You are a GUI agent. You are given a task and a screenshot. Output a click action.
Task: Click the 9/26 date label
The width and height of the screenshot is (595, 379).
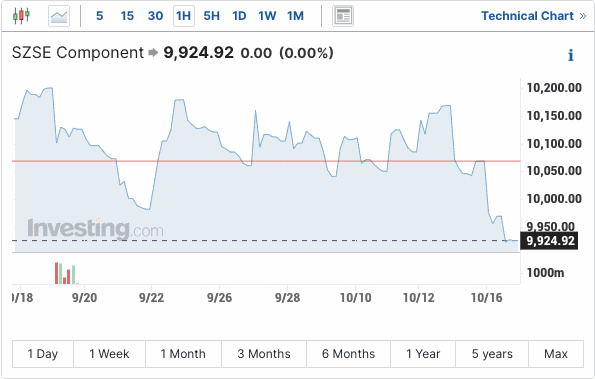pos(219,298)
